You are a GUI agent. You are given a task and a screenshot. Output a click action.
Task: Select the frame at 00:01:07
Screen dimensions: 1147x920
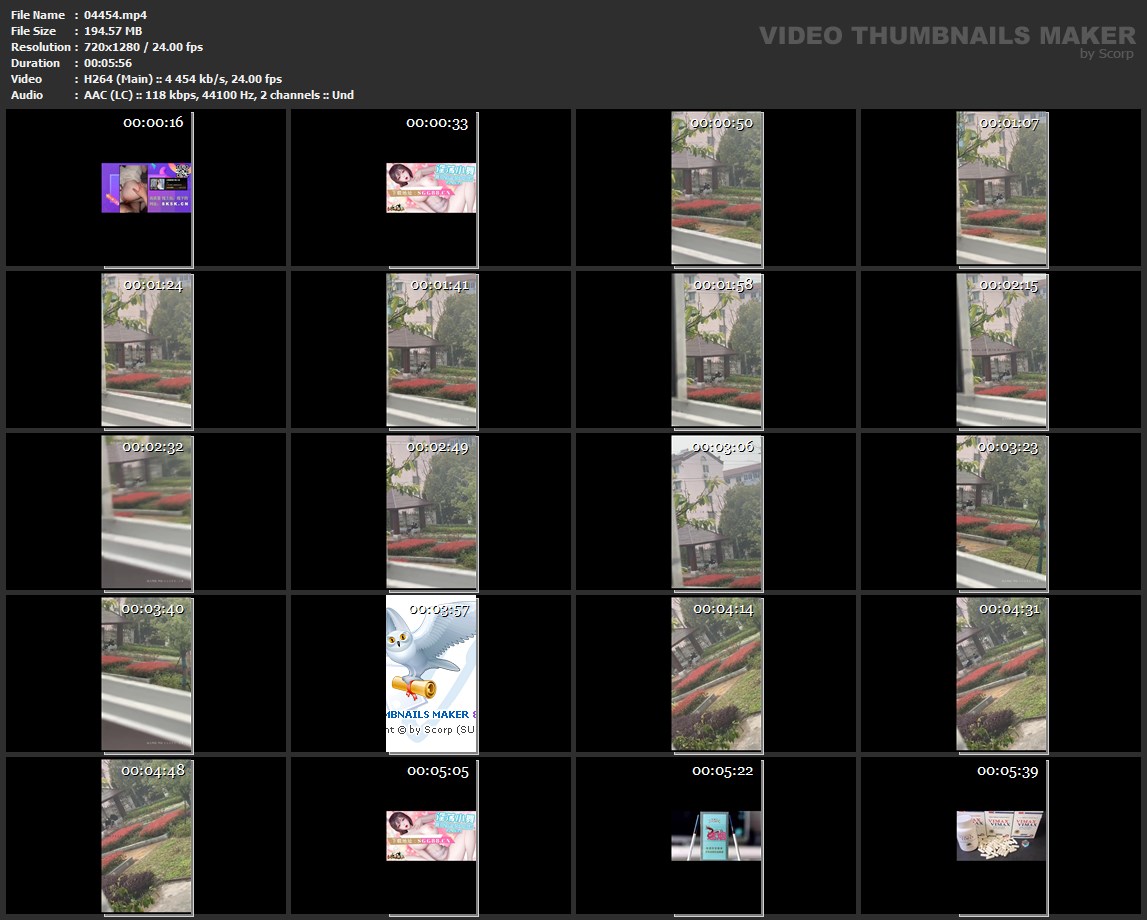pos(1001,188)
